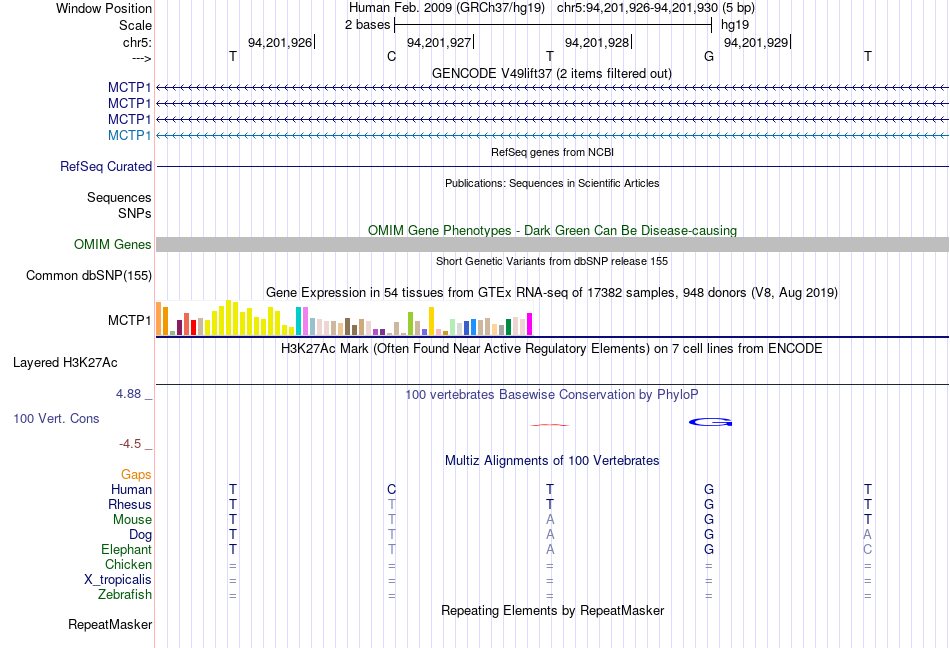Open 100 vertebrates Basewise Conservation by PhyloP title
950x648 pixels.
click(x=552, y=394)
